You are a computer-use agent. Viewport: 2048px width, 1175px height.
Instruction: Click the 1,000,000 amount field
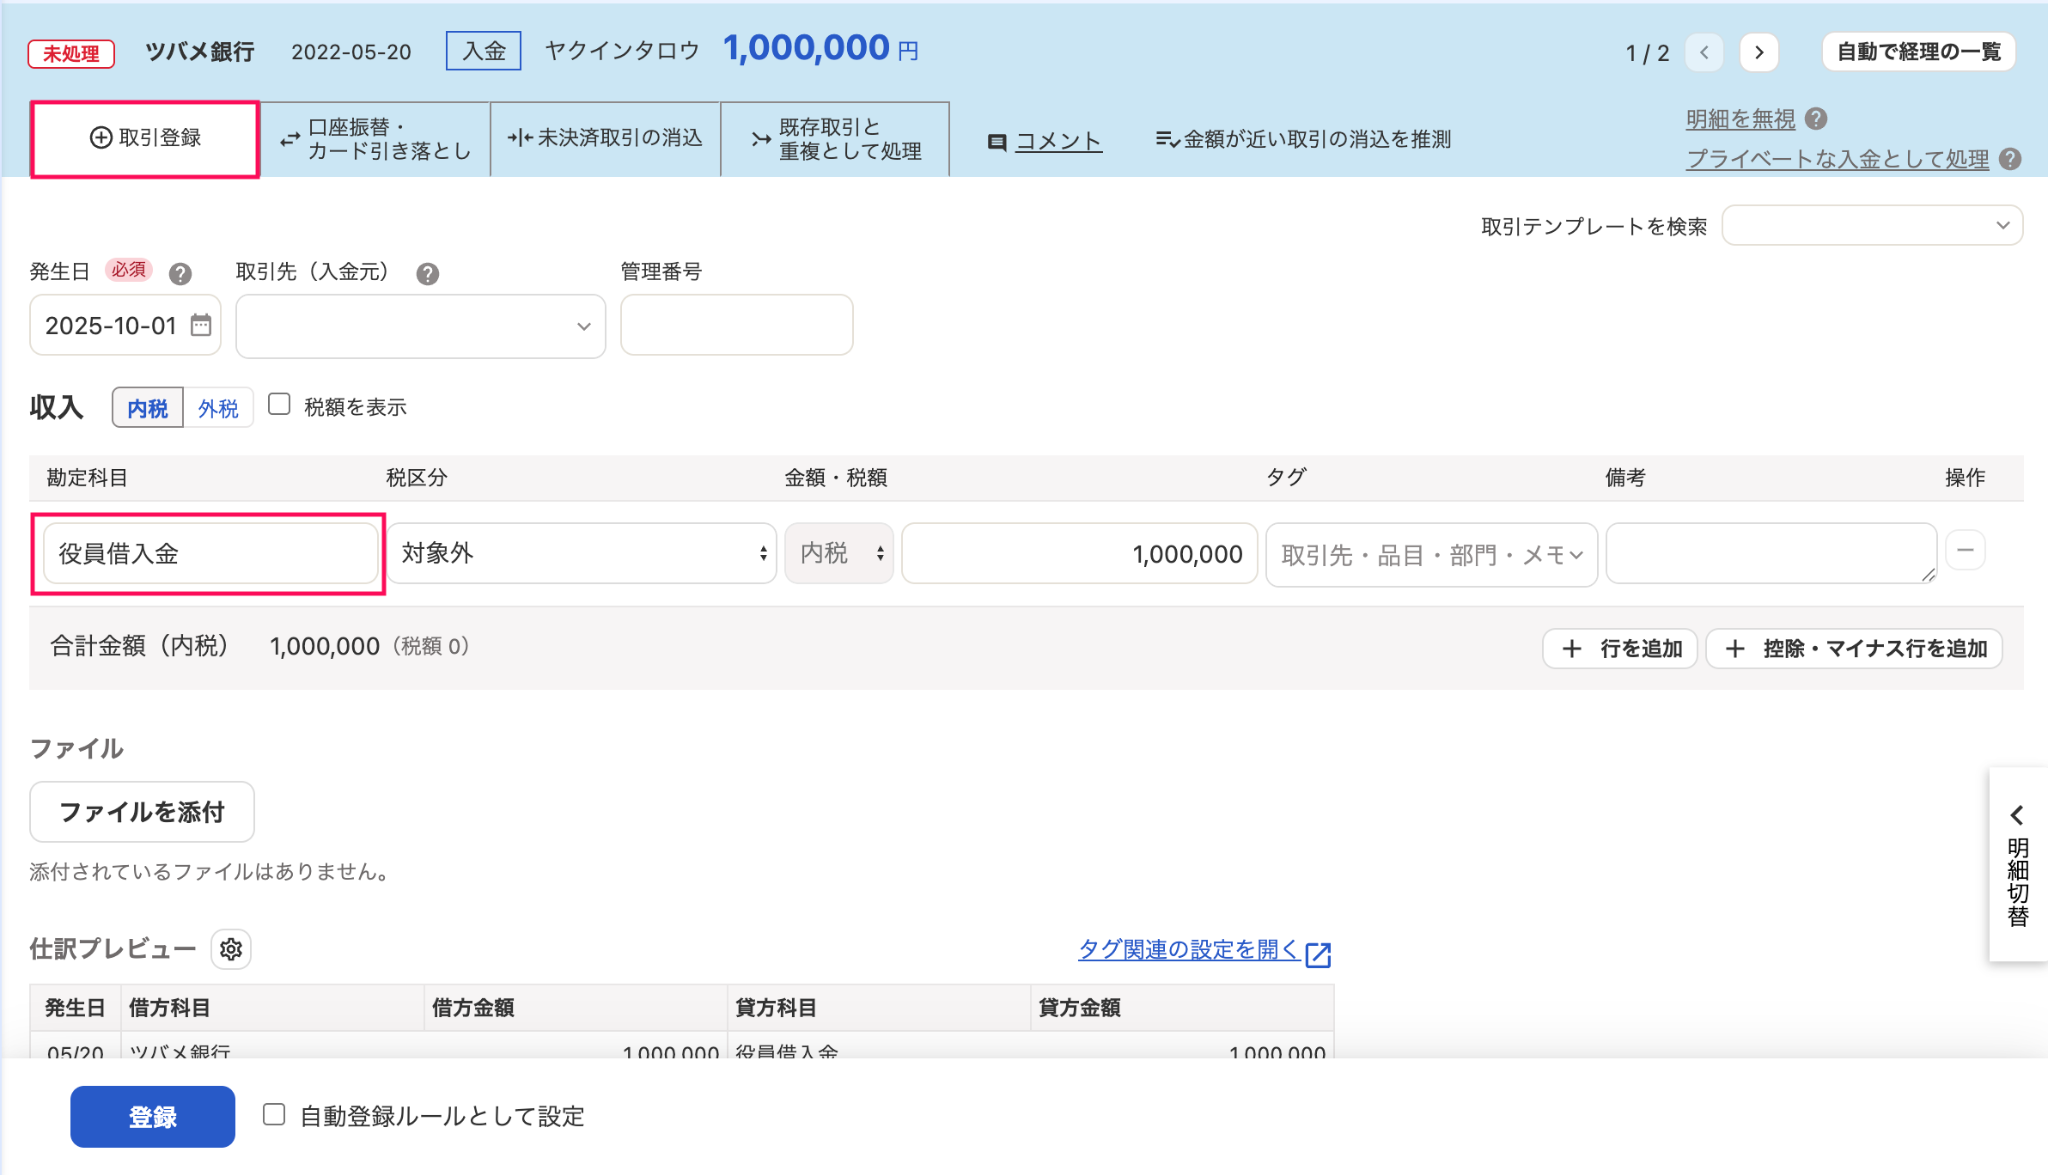pos(1079,554)
